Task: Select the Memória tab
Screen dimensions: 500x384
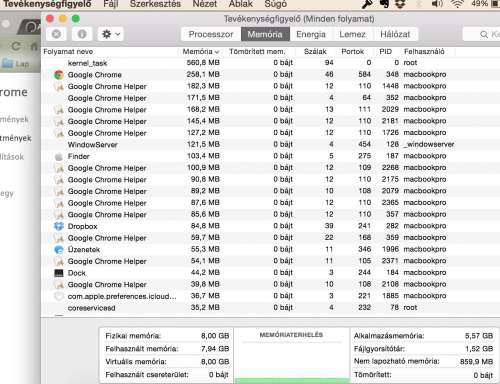Action: point(265,34)
